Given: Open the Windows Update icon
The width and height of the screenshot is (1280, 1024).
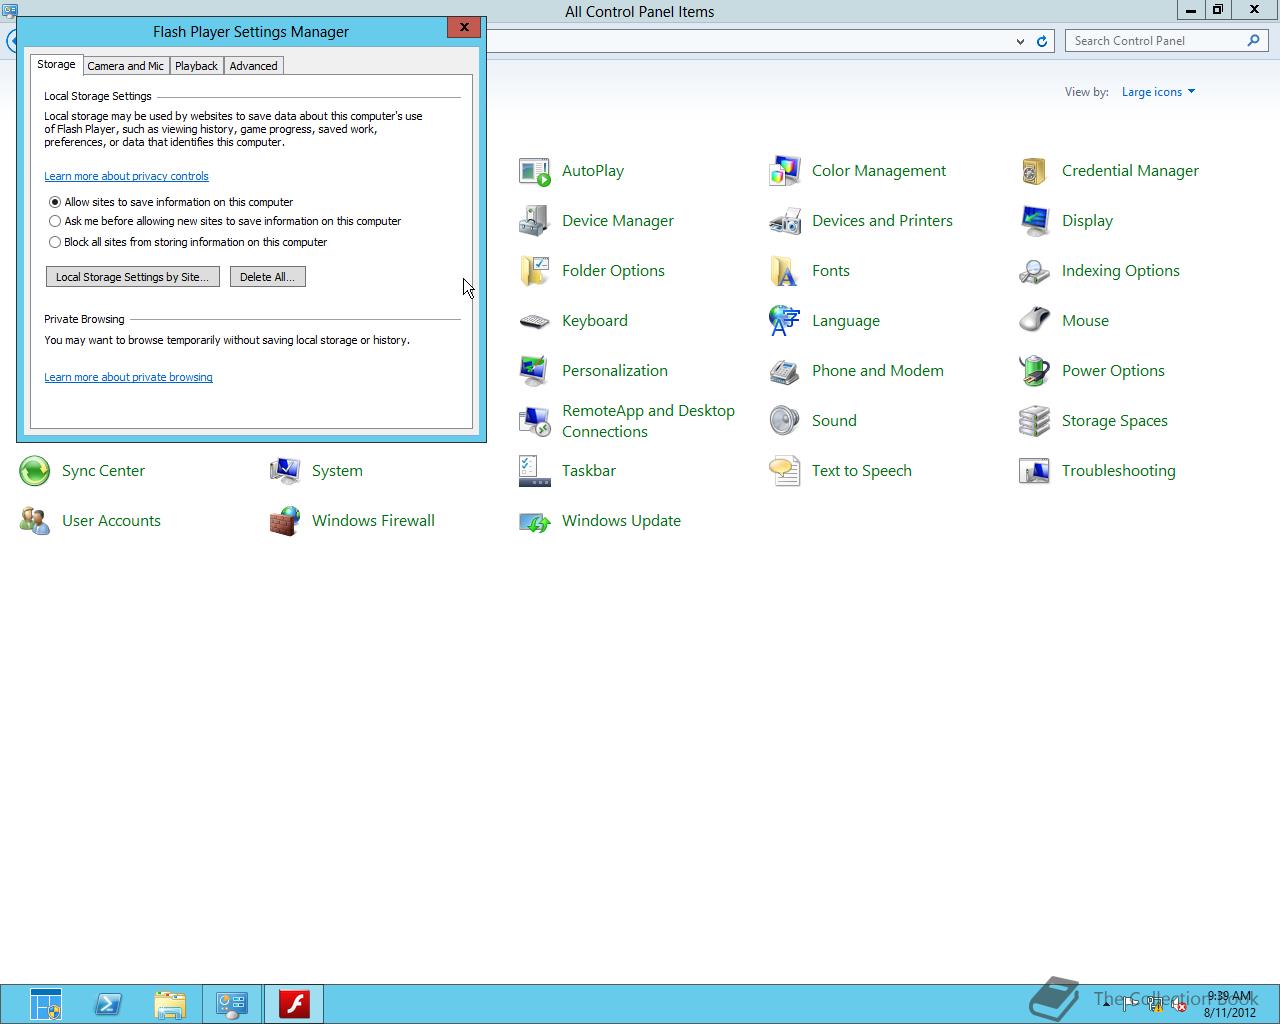Looking at the screenshot, I should pyautogui.click(x=534, y=521).
